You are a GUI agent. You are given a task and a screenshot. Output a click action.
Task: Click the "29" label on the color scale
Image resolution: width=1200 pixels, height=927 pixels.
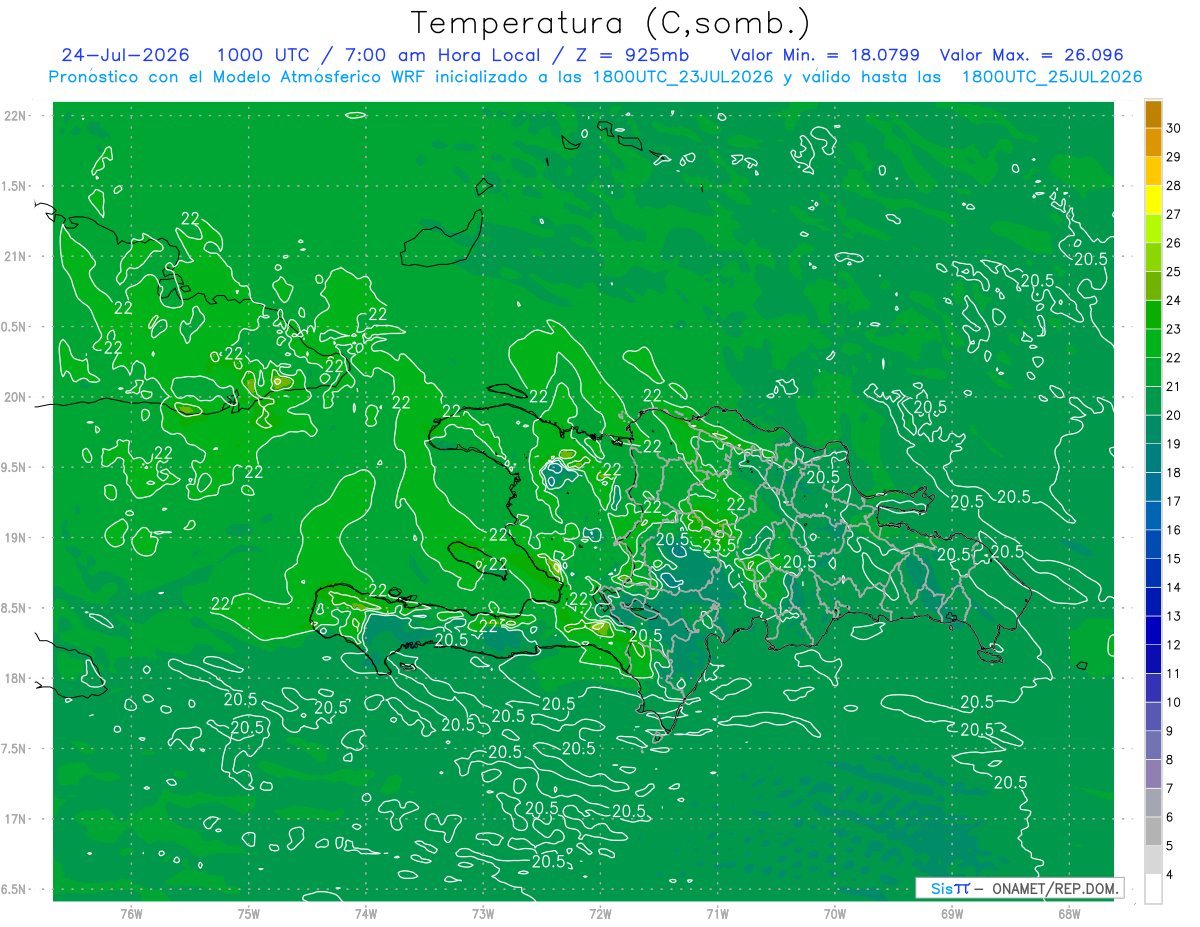1174,157
